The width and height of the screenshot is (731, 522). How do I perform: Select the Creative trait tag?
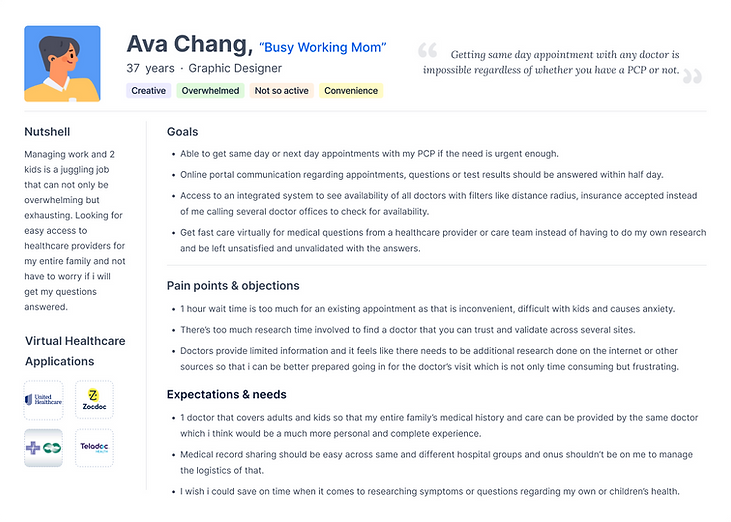click(x=148, y=90)
